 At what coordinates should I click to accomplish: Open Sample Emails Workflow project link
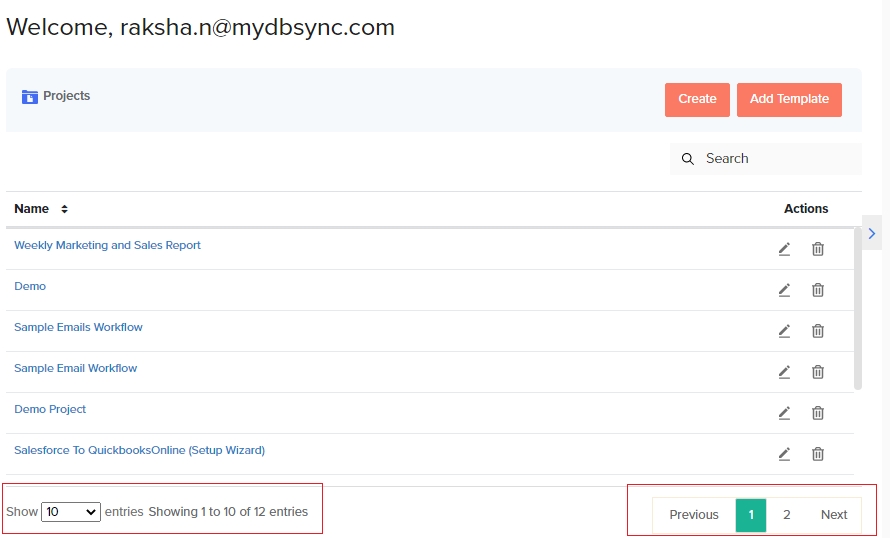click(x=78, y=327)
